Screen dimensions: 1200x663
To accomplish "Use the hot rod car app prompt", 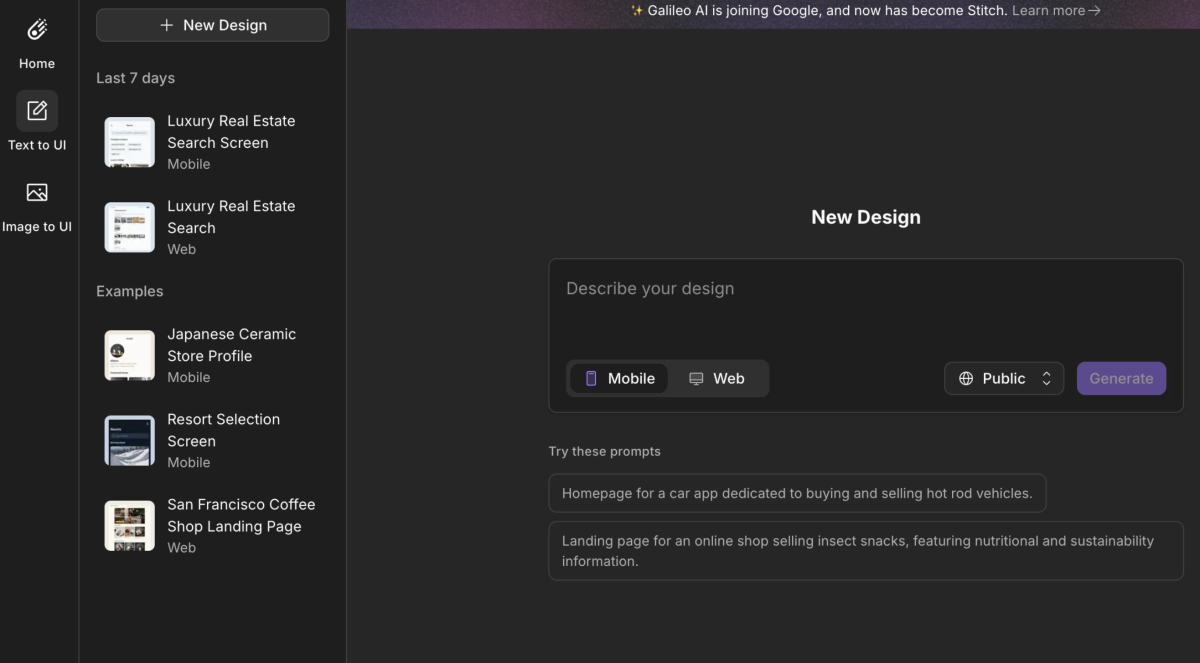I will 797,493.
